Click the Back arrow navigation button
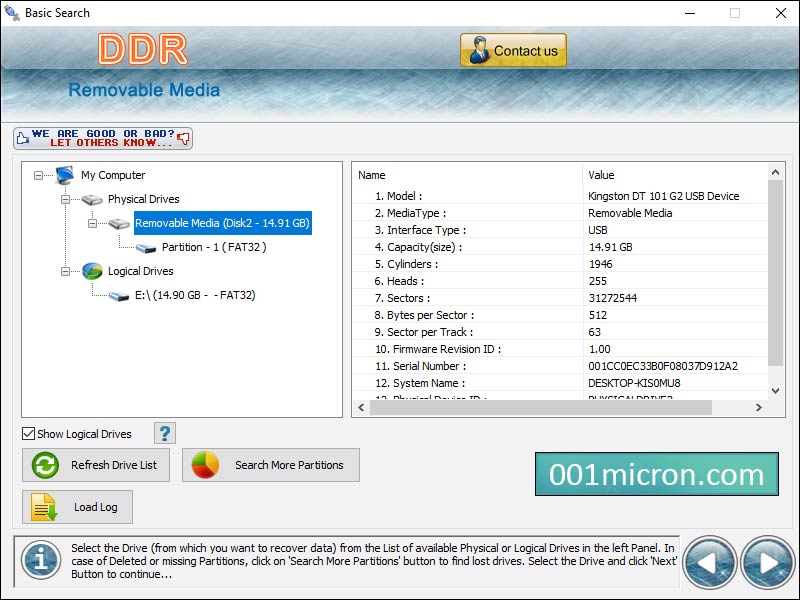Viewport: 800px width, 600px height. pyautogui.click(x=710, y=562)
